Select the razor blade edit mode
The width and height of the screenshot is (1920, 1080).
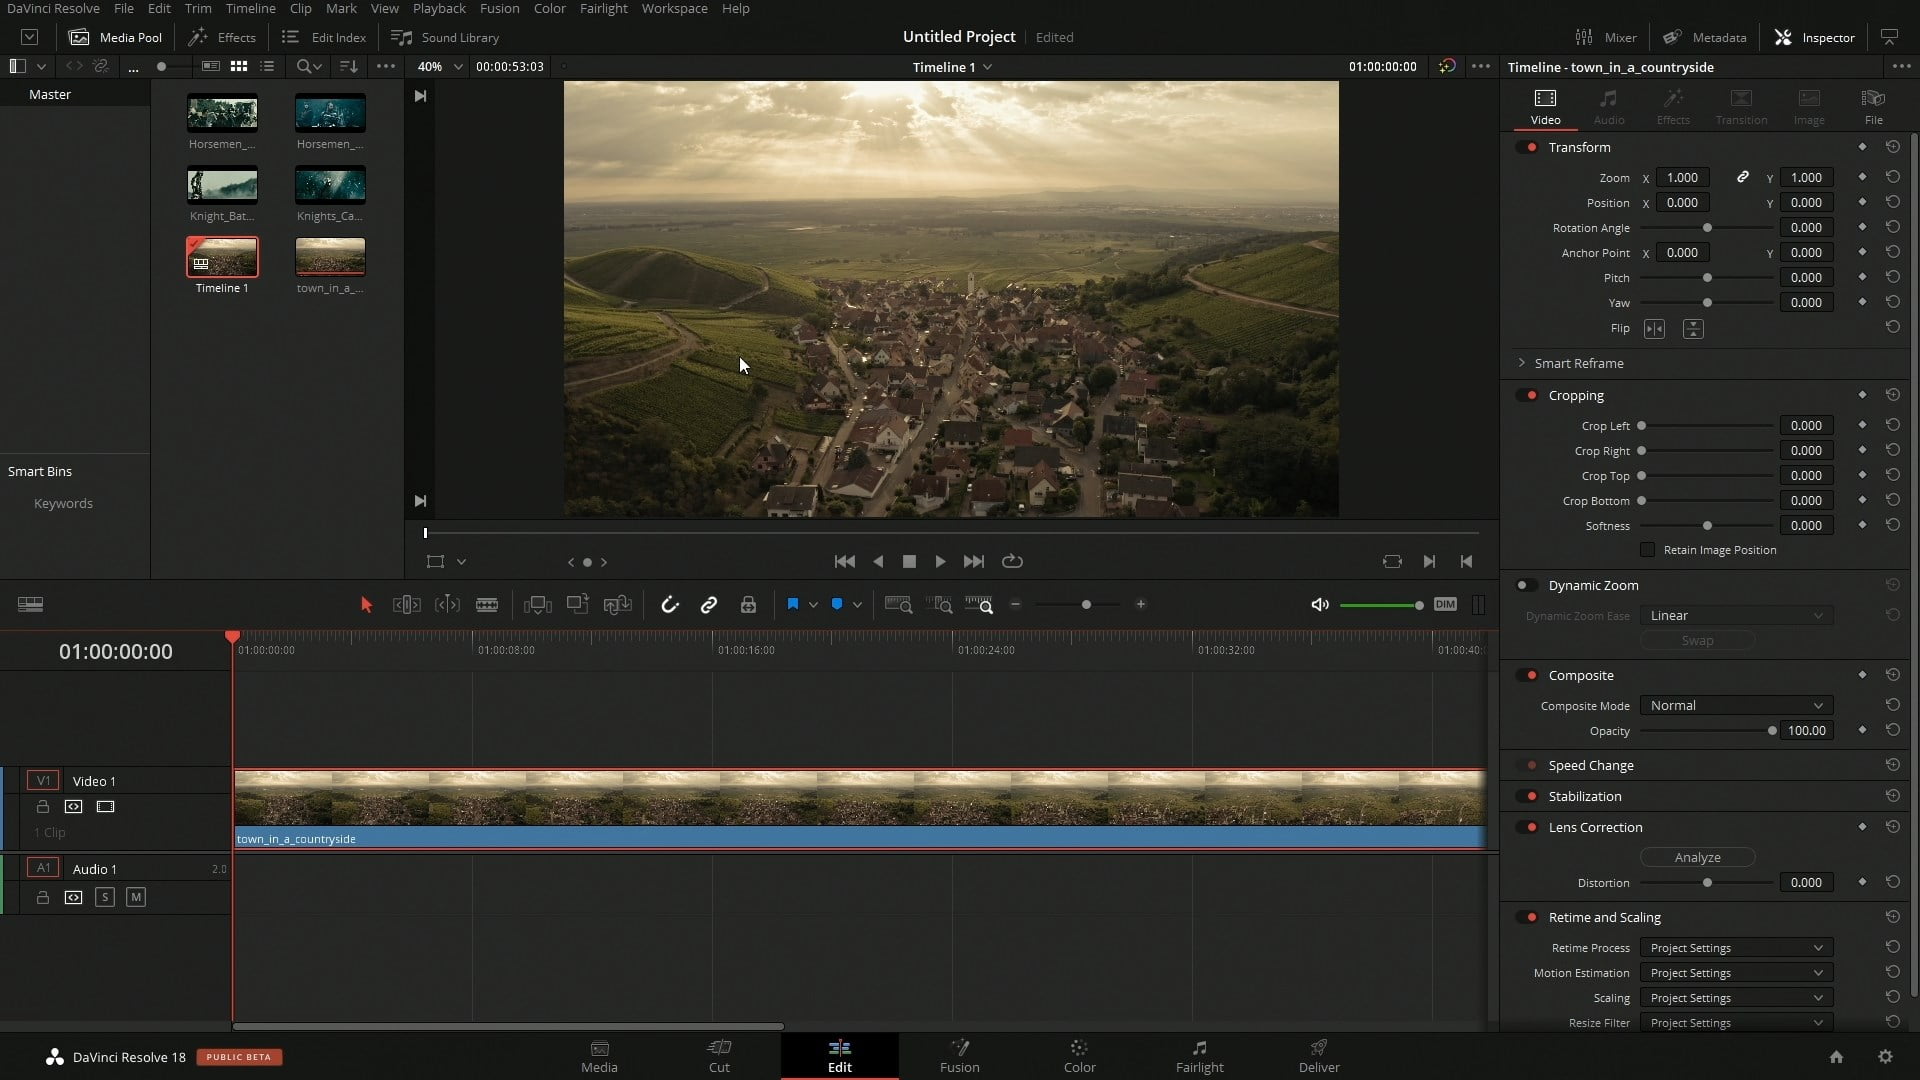[487, 604]
